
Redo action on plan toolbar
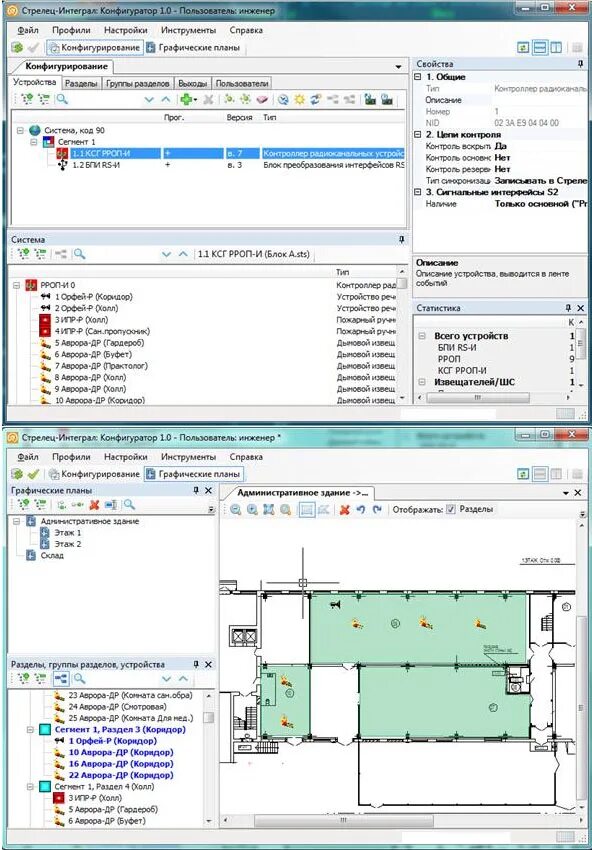[x=377, y=510]
